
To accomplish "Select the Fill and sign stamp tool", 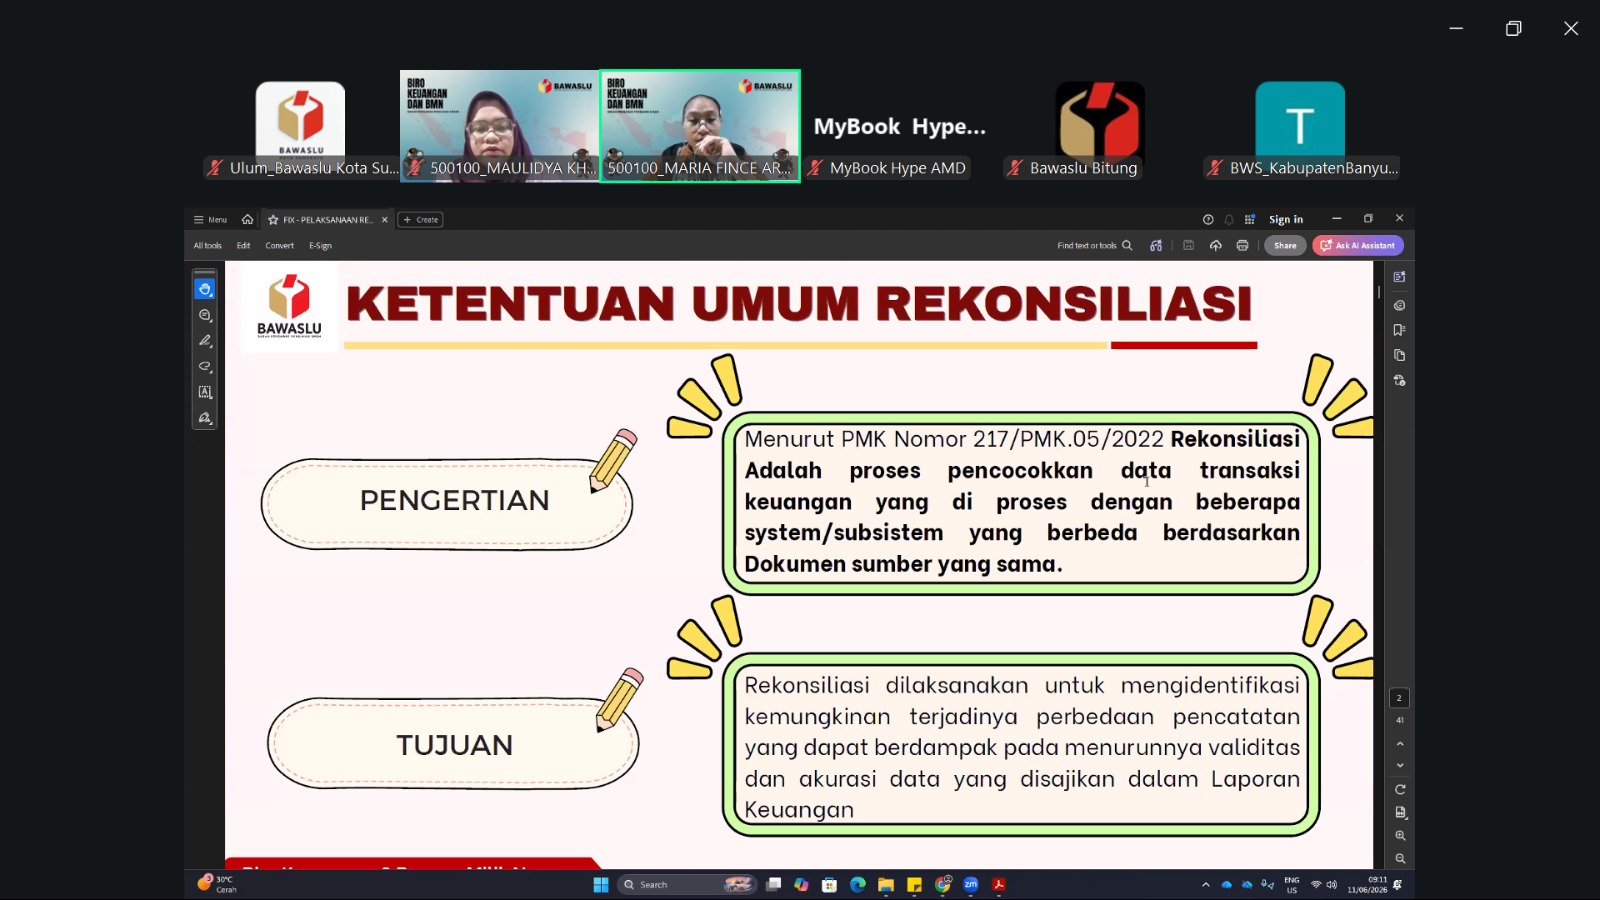I will [205, 418].
